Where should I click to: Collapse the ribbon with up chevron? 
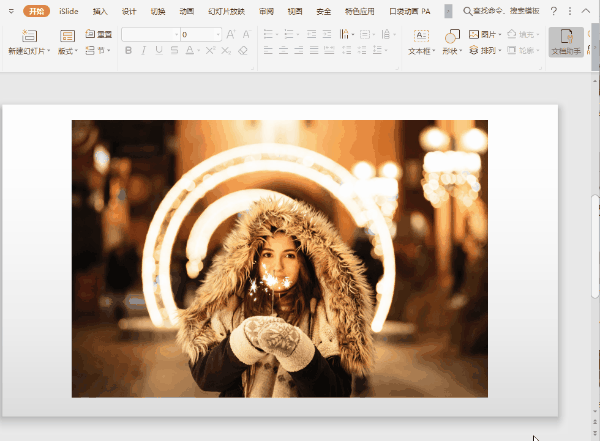(586, 11)
